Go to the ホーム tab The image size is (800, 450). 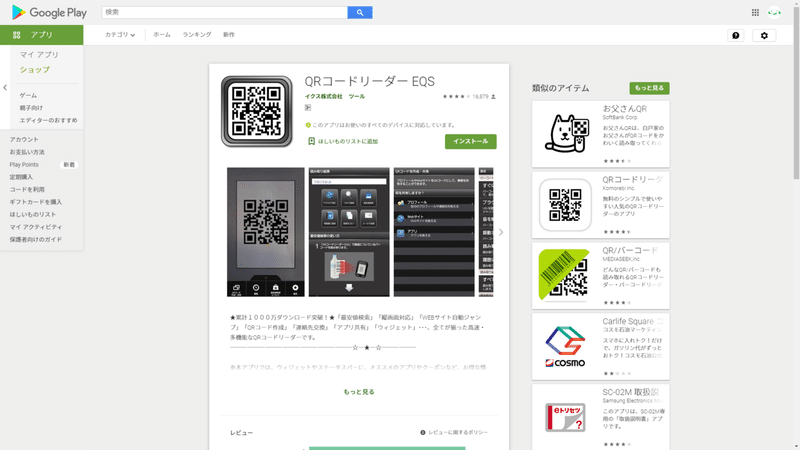pyautogui.click(x=162, y=35)
